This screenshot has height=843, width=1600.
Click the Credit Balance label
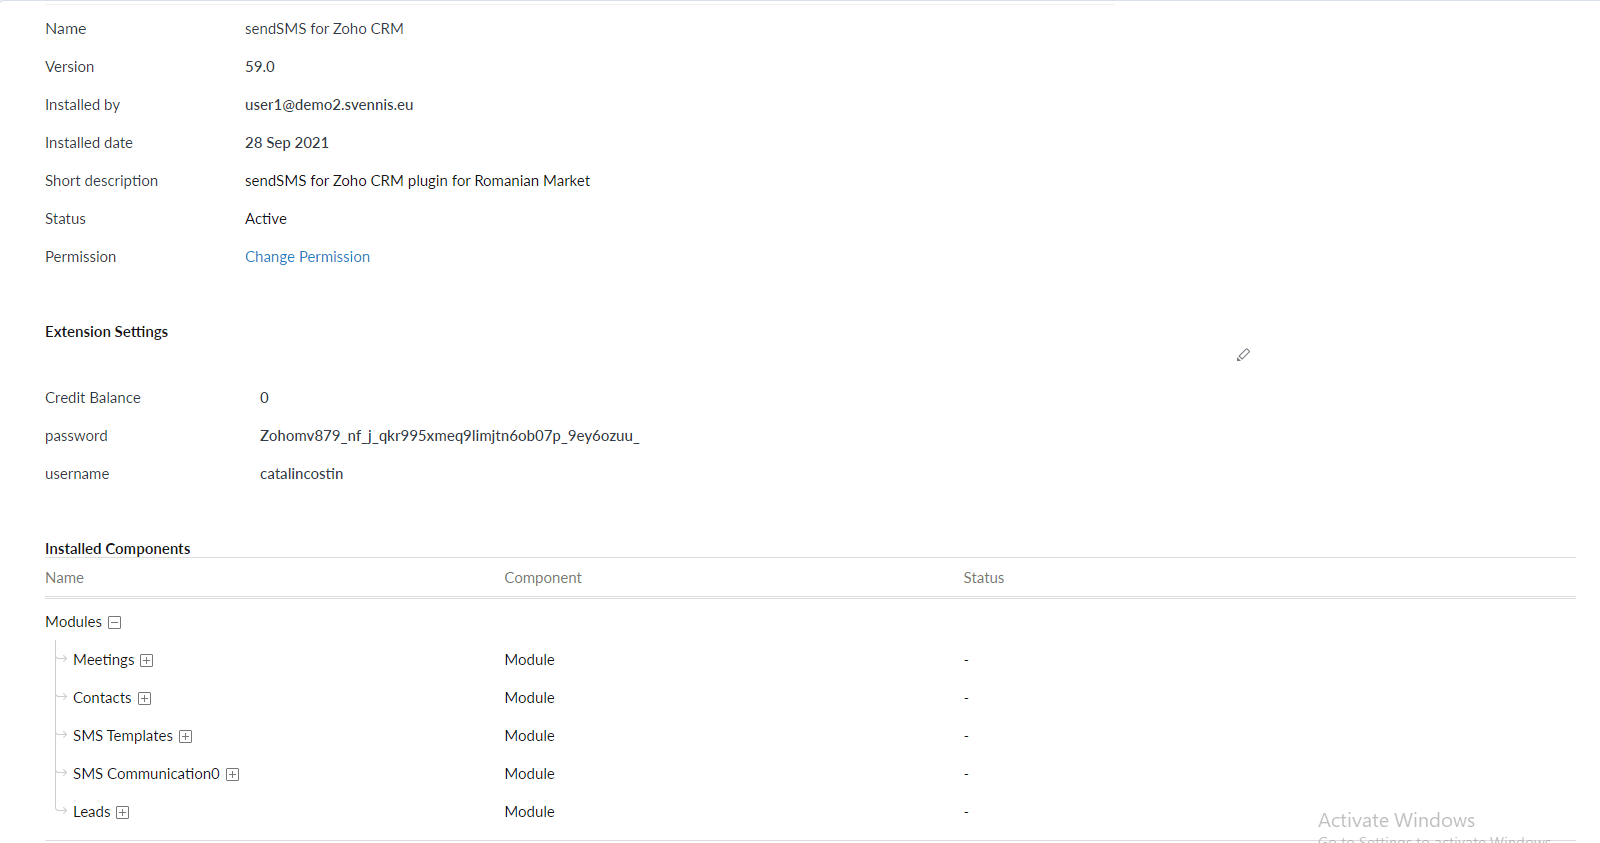pos(93,398)
